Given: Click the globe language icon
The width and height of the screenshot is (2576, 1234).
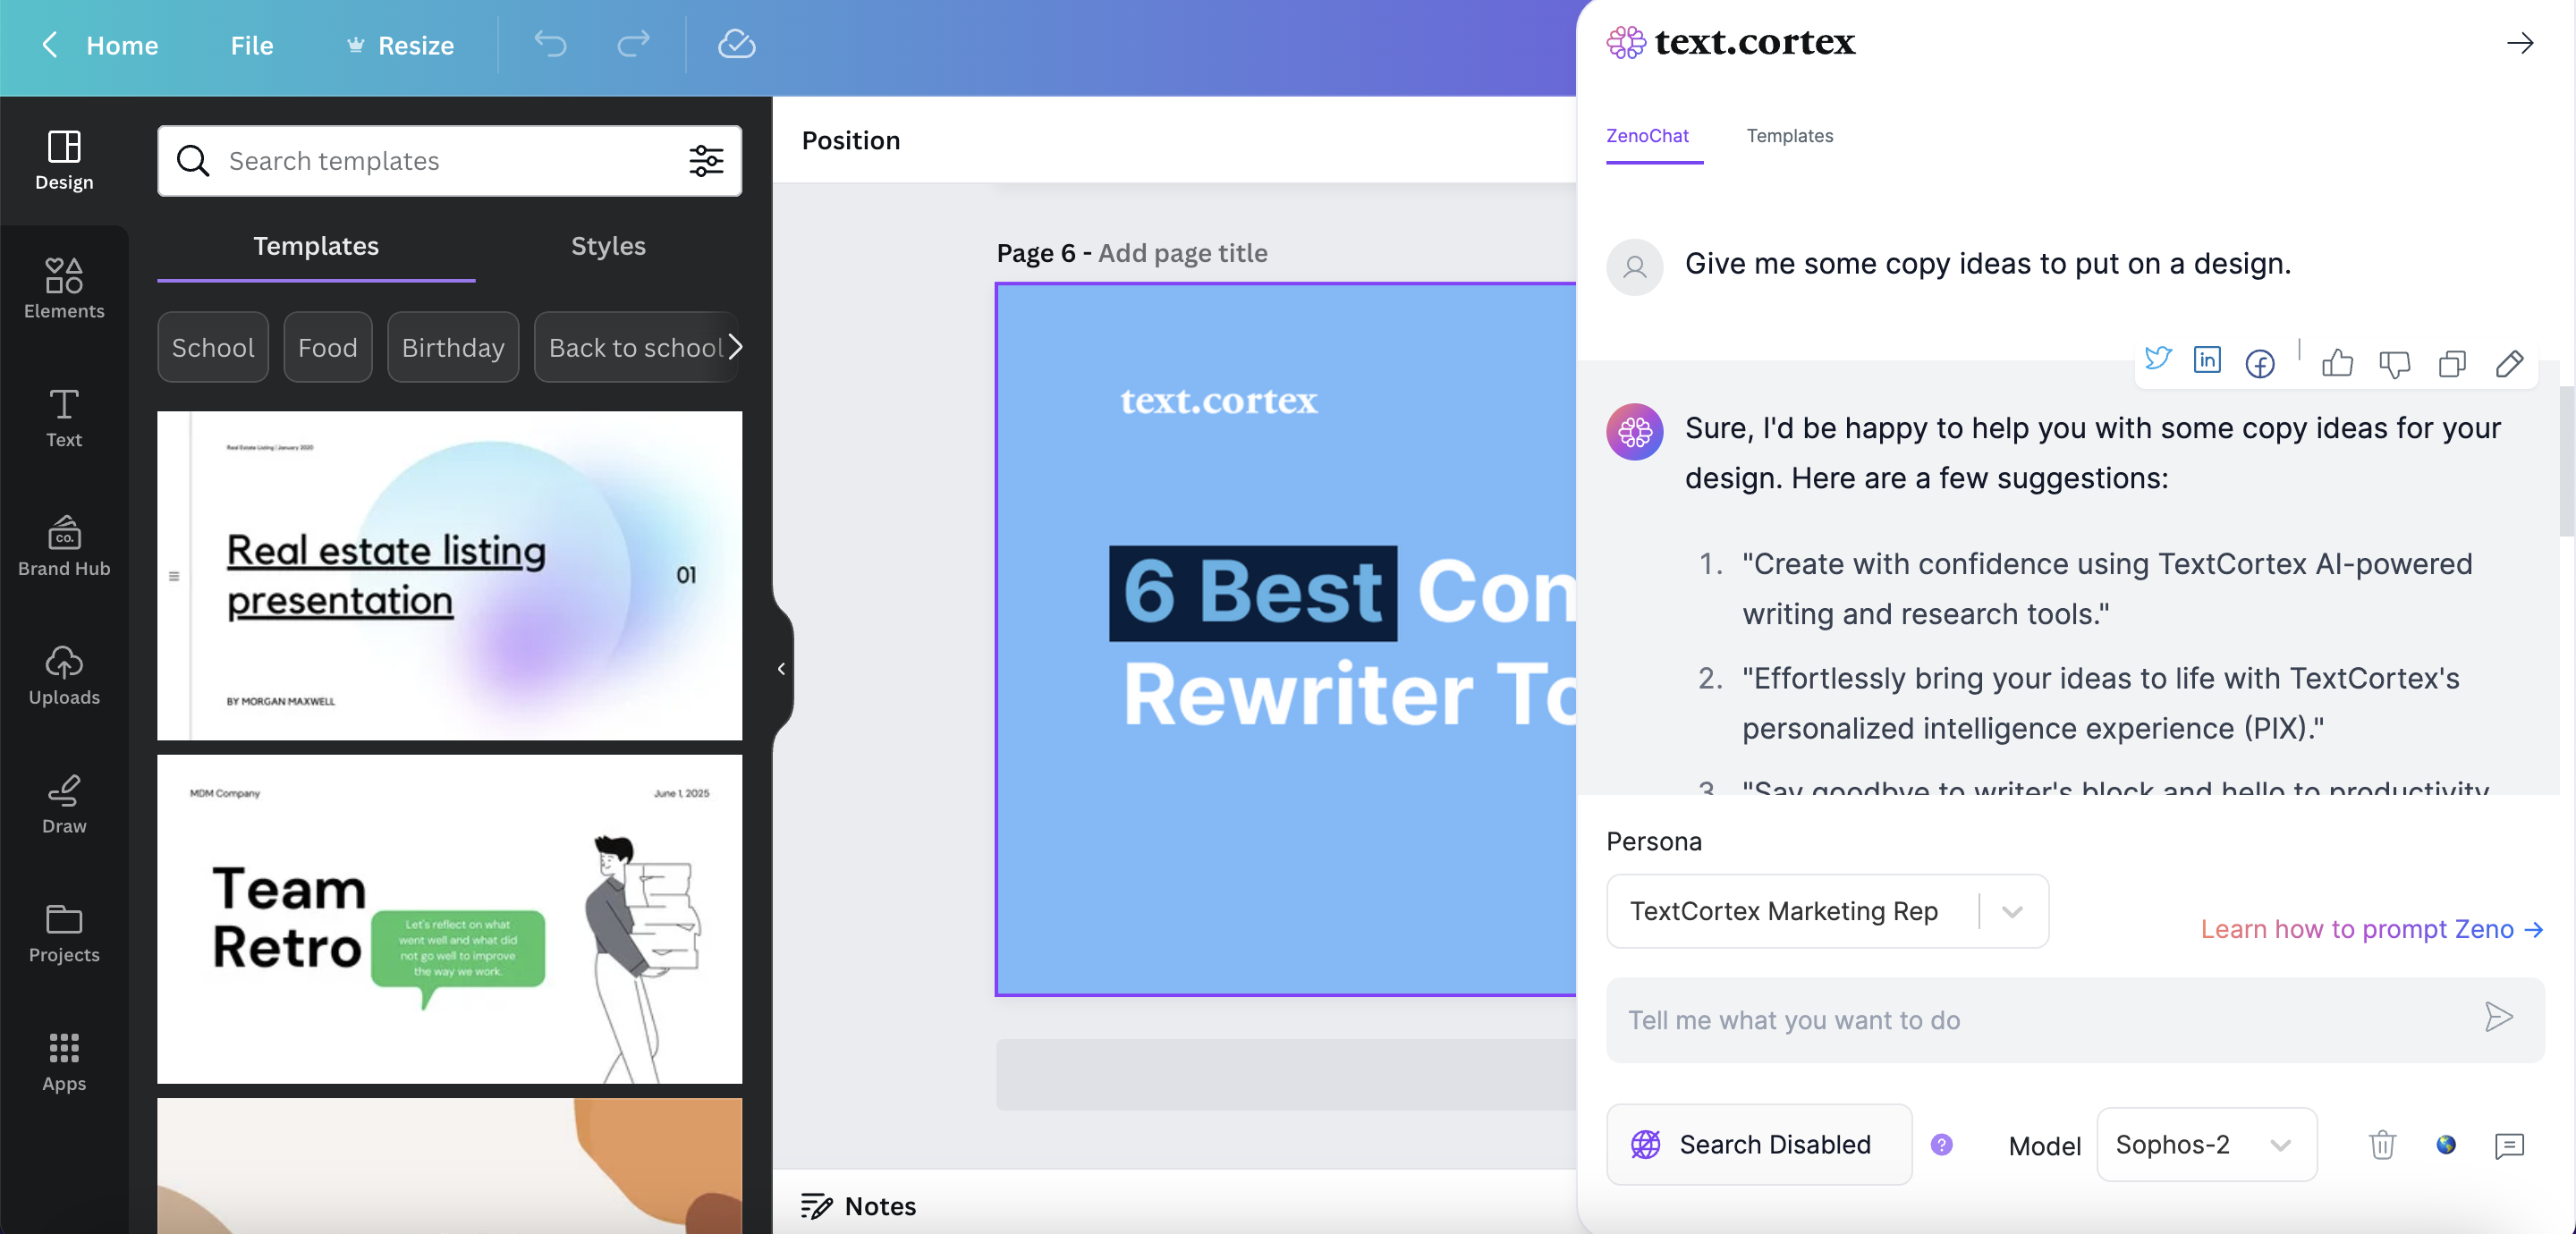Looking at the screenshot, I should pyautogui.click(x=2445, y=1144).
